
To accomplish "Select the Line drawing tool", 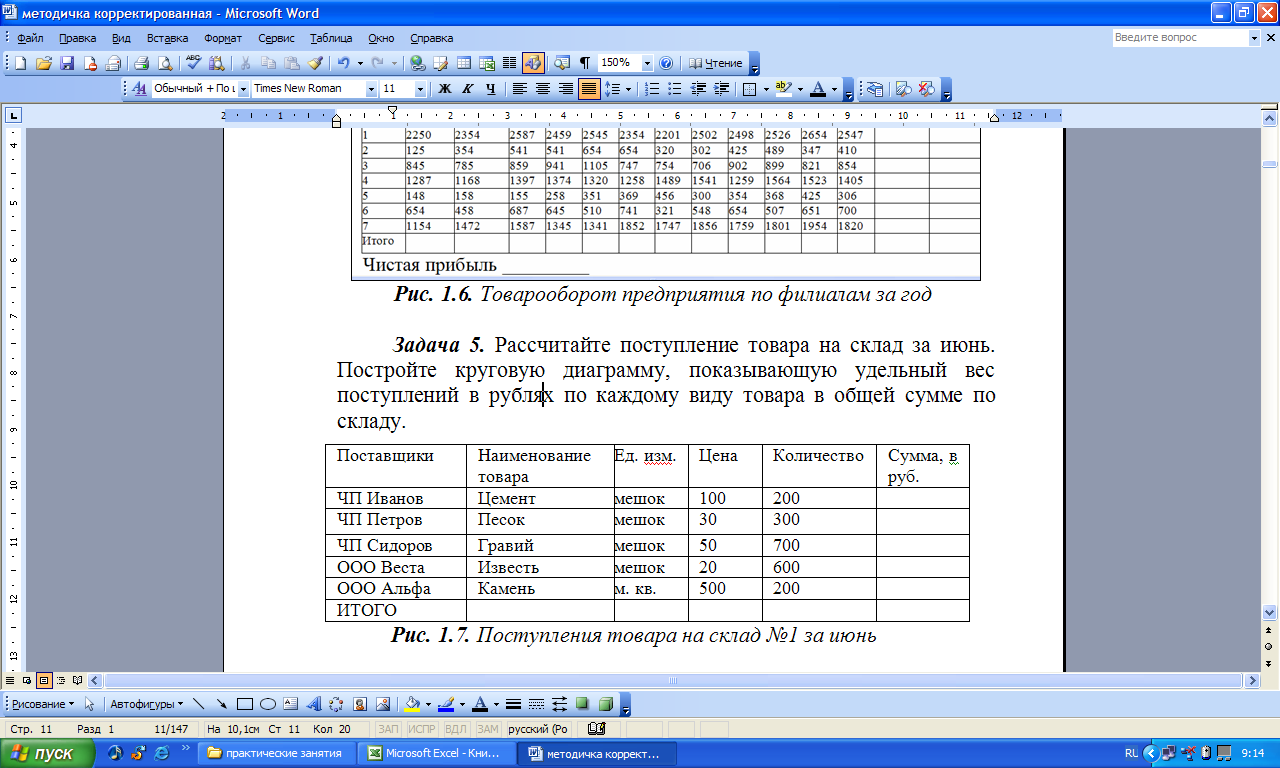I will (198, 703).
